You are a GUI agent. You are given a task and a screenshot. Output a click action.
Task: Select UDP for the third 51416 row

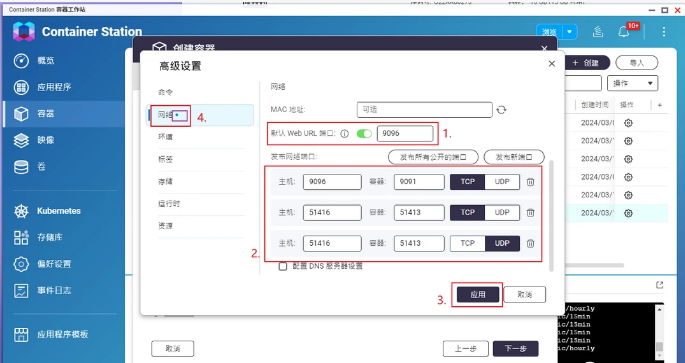point(502,243)
